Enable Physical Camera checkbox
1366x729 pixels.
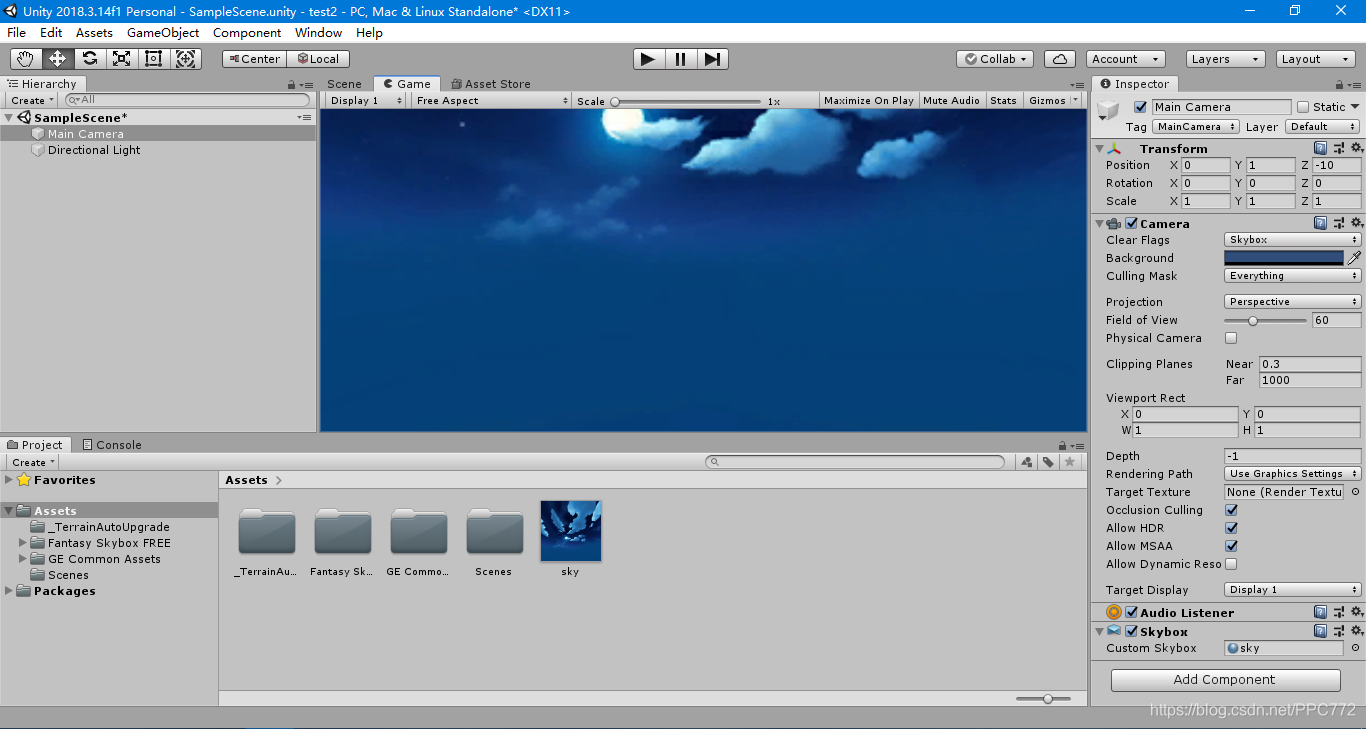pyautogui.click(x=1231, y=338)
